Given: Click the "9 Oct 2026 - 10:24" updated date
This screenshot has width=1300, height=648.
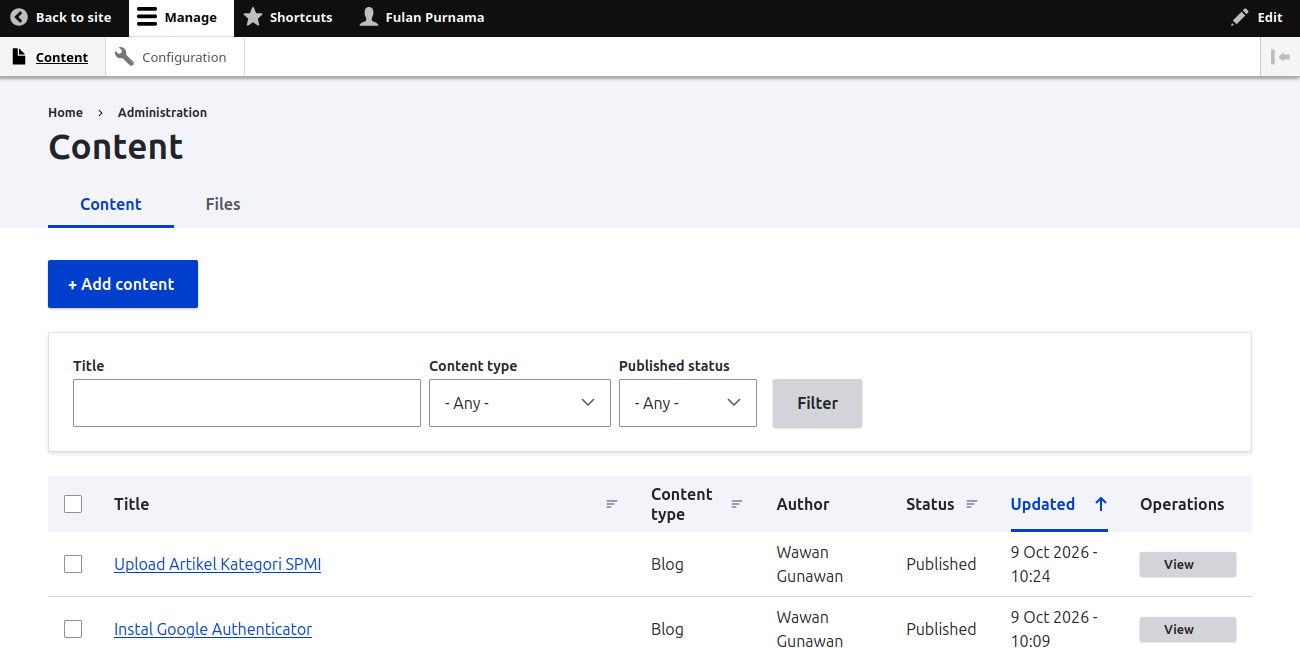Looking at the screenshot, I should coord(1054,564).
